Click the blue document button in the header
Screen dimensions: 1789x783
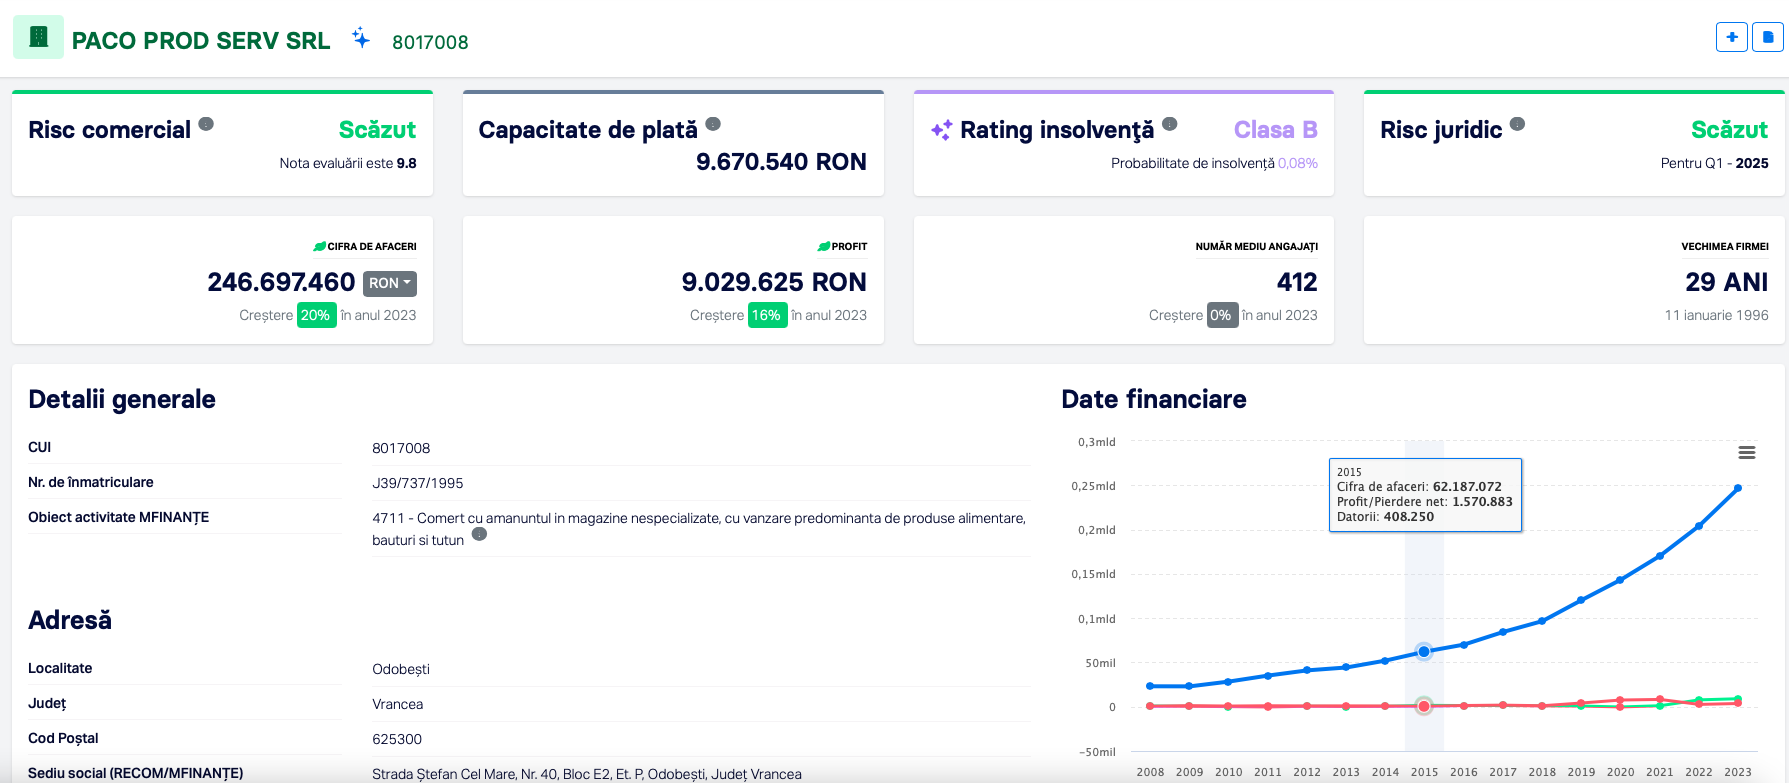pyautogui.click(x=1768, y=37)
